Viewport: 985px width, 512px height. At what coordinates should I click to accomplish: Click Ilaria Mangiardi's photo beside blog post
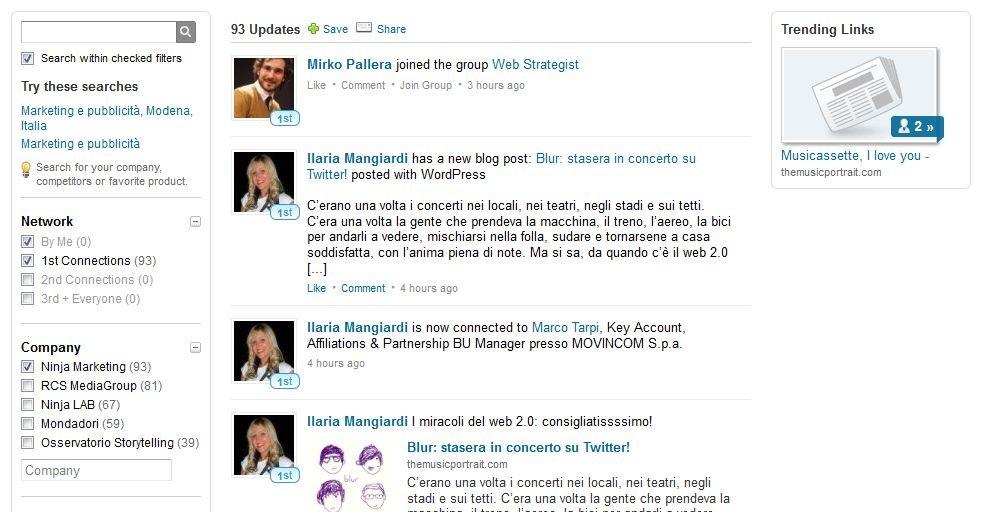(x=264, y=182)
